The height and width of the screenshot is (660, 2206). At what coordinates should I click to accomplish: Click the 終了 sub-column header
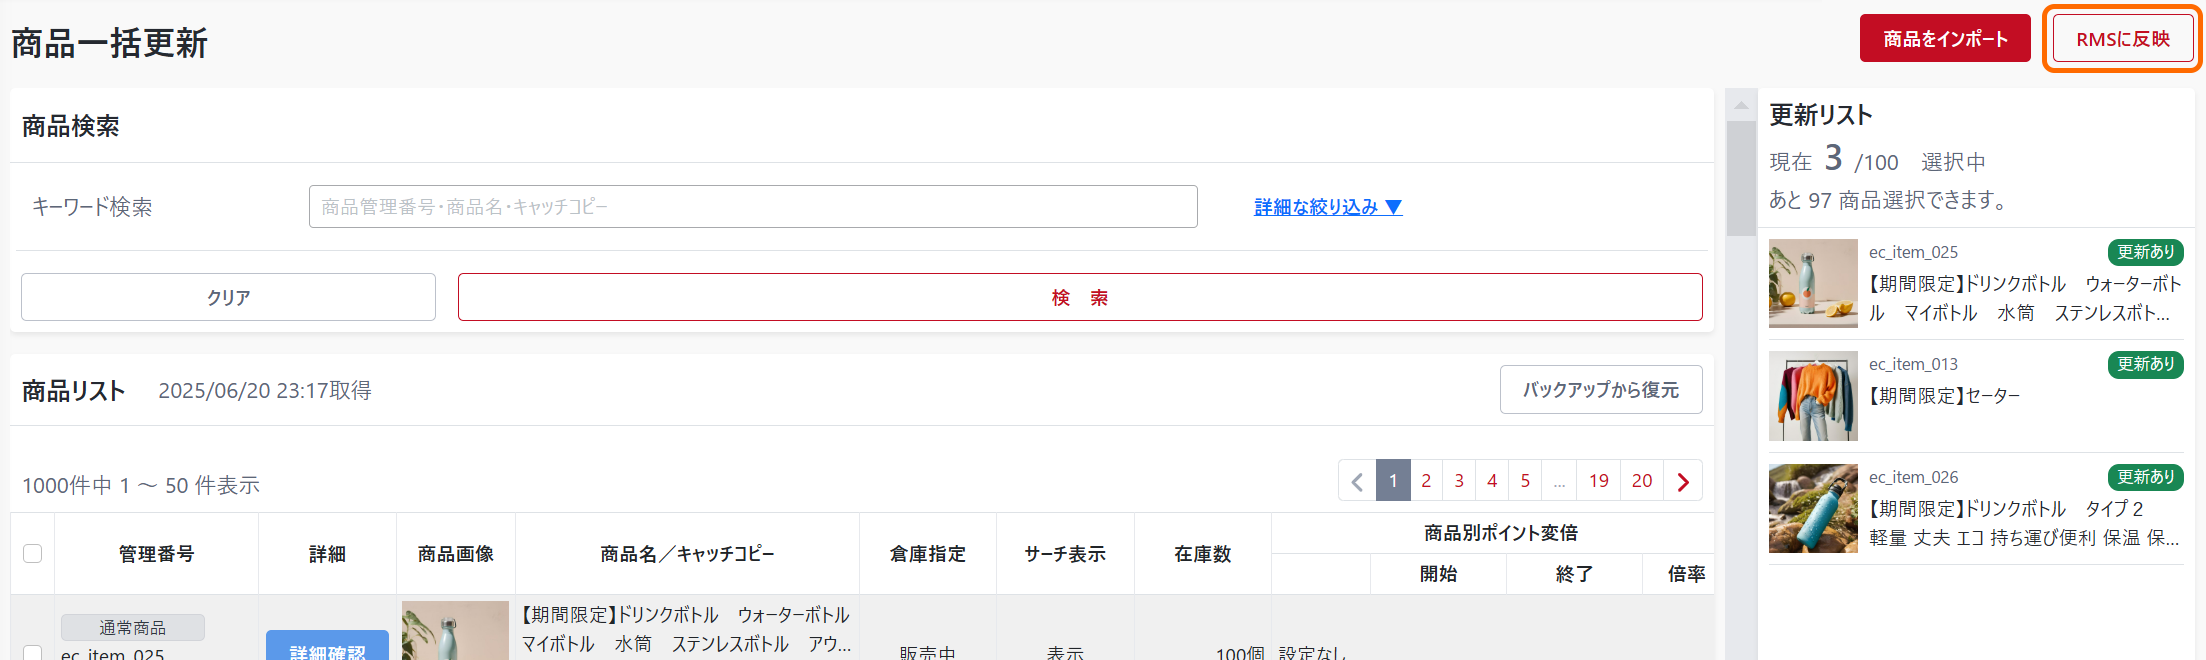[x=1574, y=574]
